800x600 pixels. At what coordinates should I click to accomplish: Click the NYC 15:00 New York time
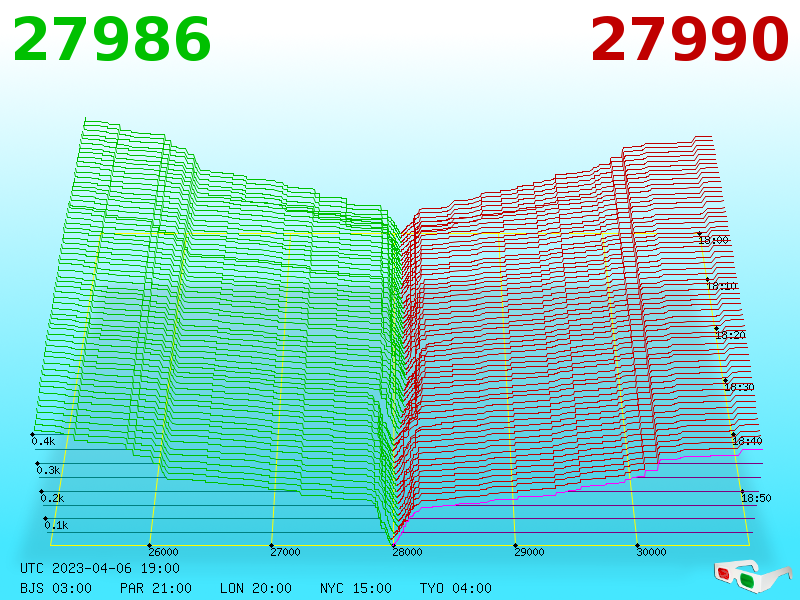tap(356, 588)
